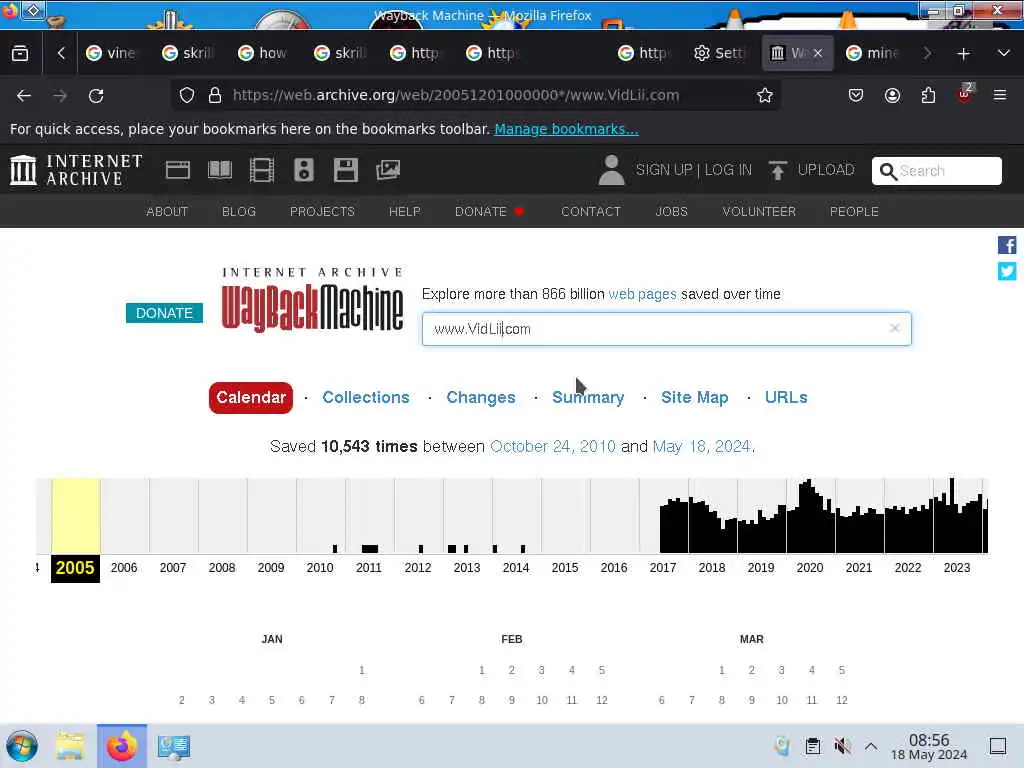Open October 24, 2010 capture link
The height and width of the screenshot is (768, 1024).
(552, 446)
